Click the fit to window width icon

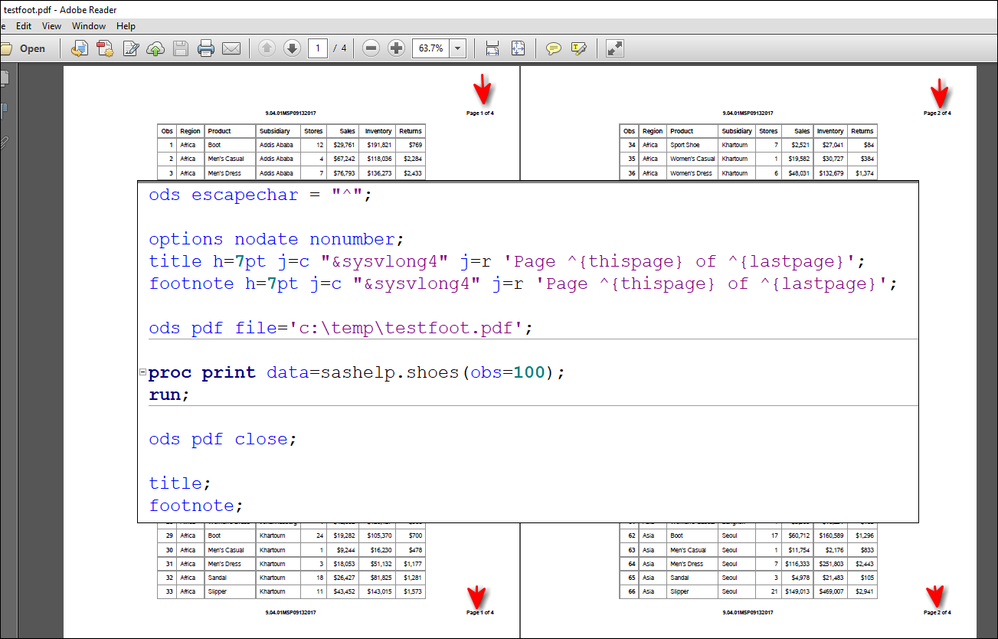click(492, 48)
